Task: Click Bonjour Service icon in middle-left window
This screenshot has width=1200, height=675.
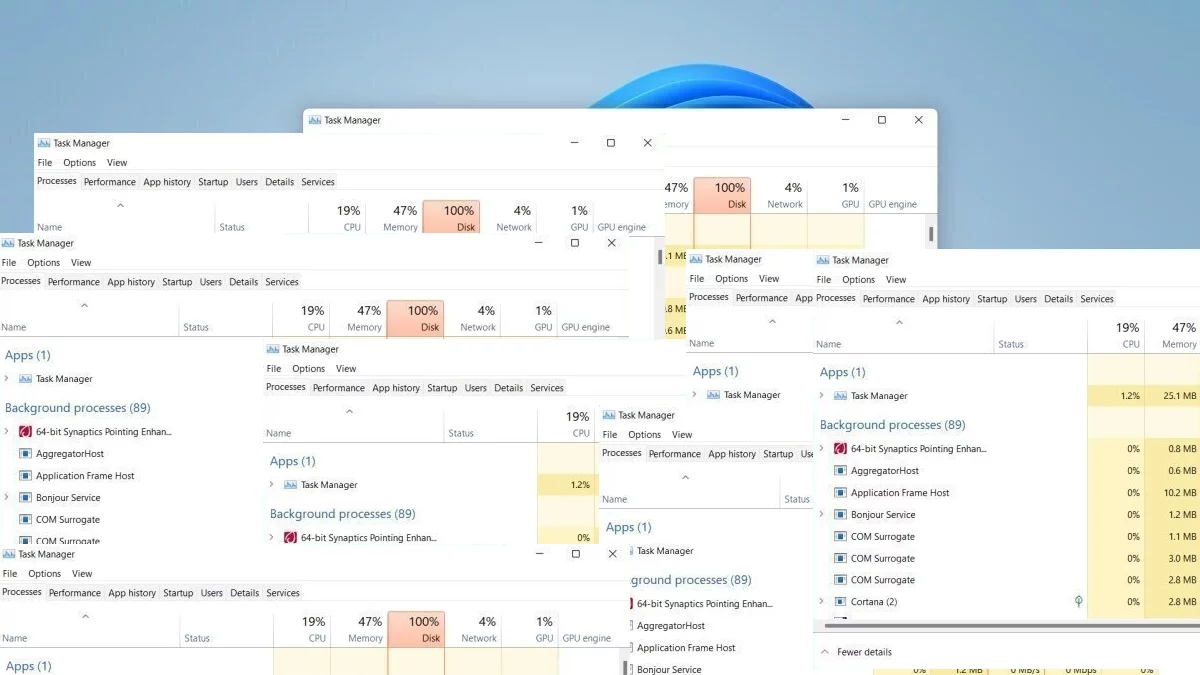Action: [25, 498]
